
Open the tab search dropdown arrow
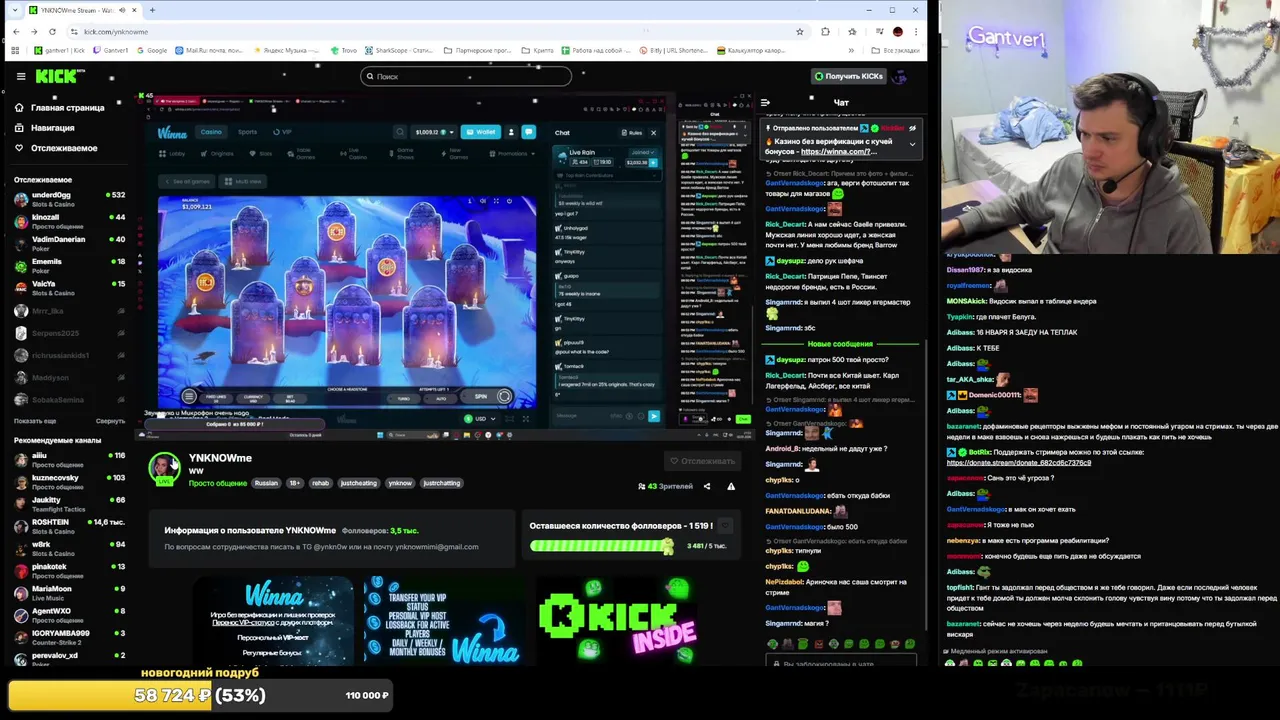point(15,10)
